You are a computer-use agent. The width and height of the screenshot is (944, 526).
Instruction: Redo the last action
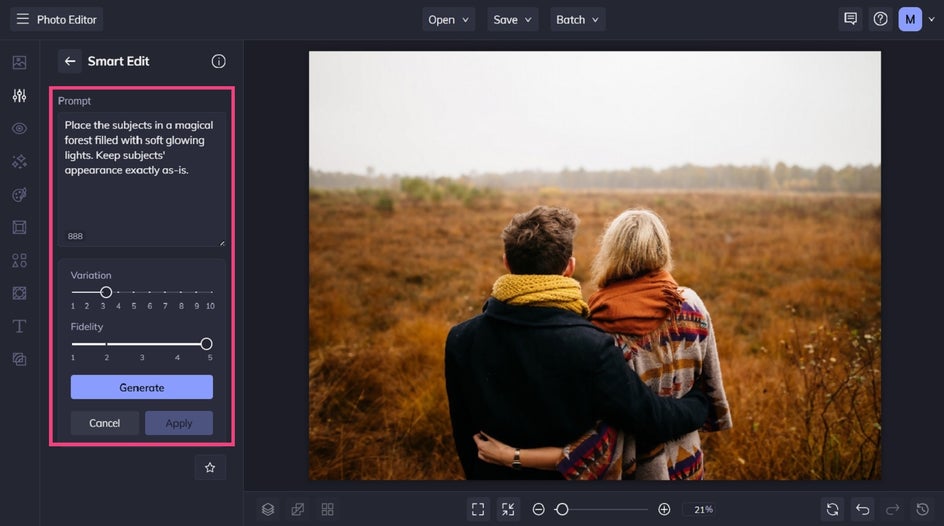[892, 510]
